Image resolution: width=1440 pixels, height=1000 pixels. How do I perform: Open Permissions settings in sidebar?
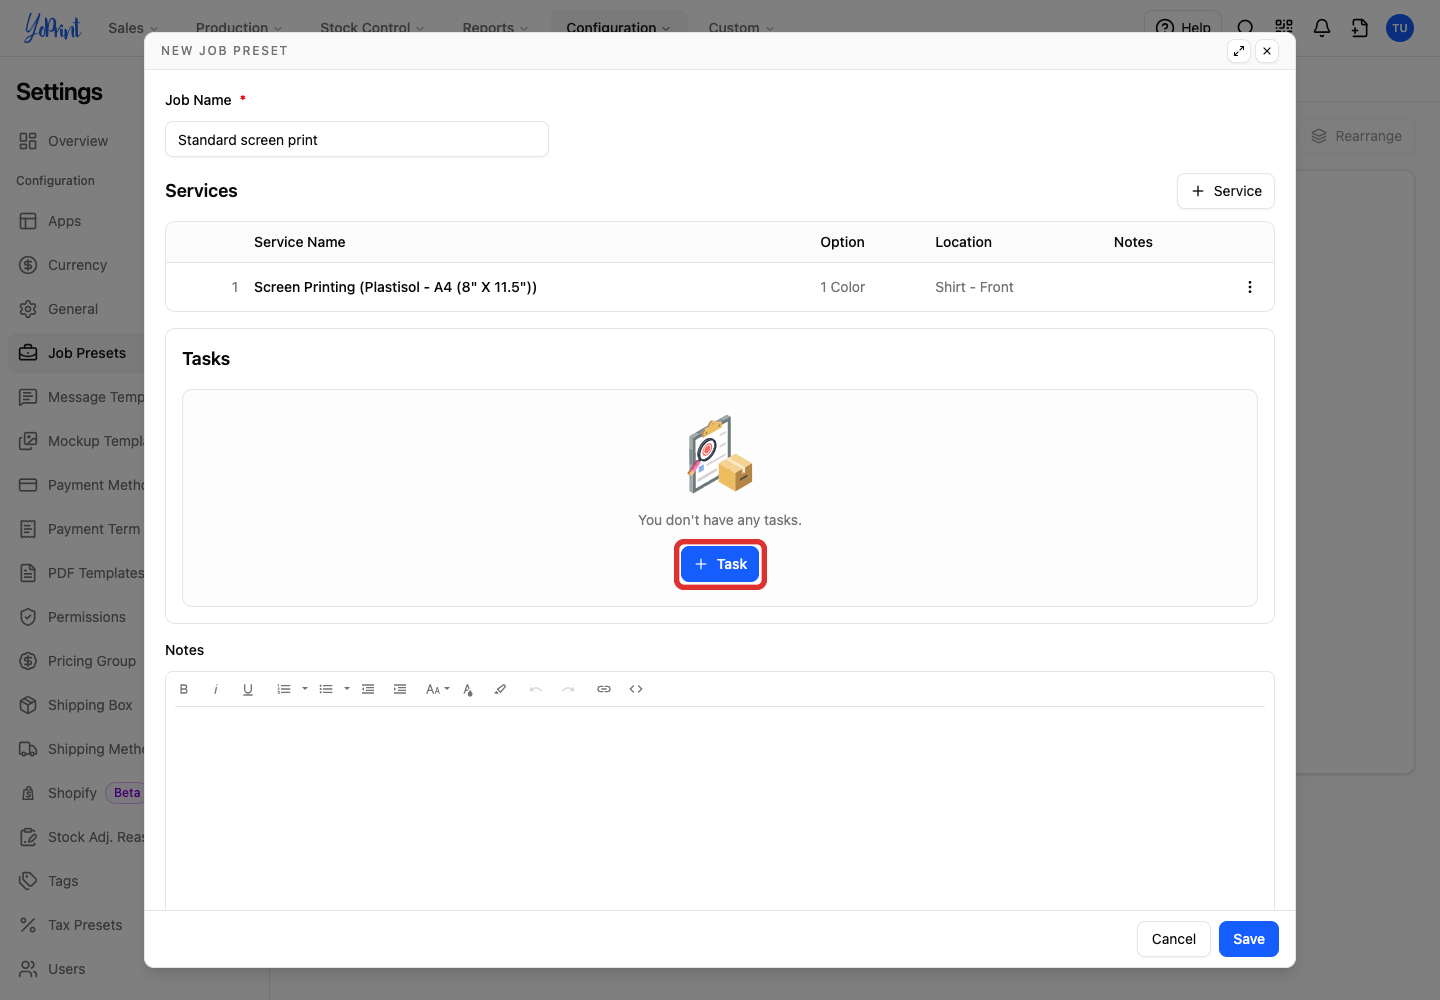76,617
